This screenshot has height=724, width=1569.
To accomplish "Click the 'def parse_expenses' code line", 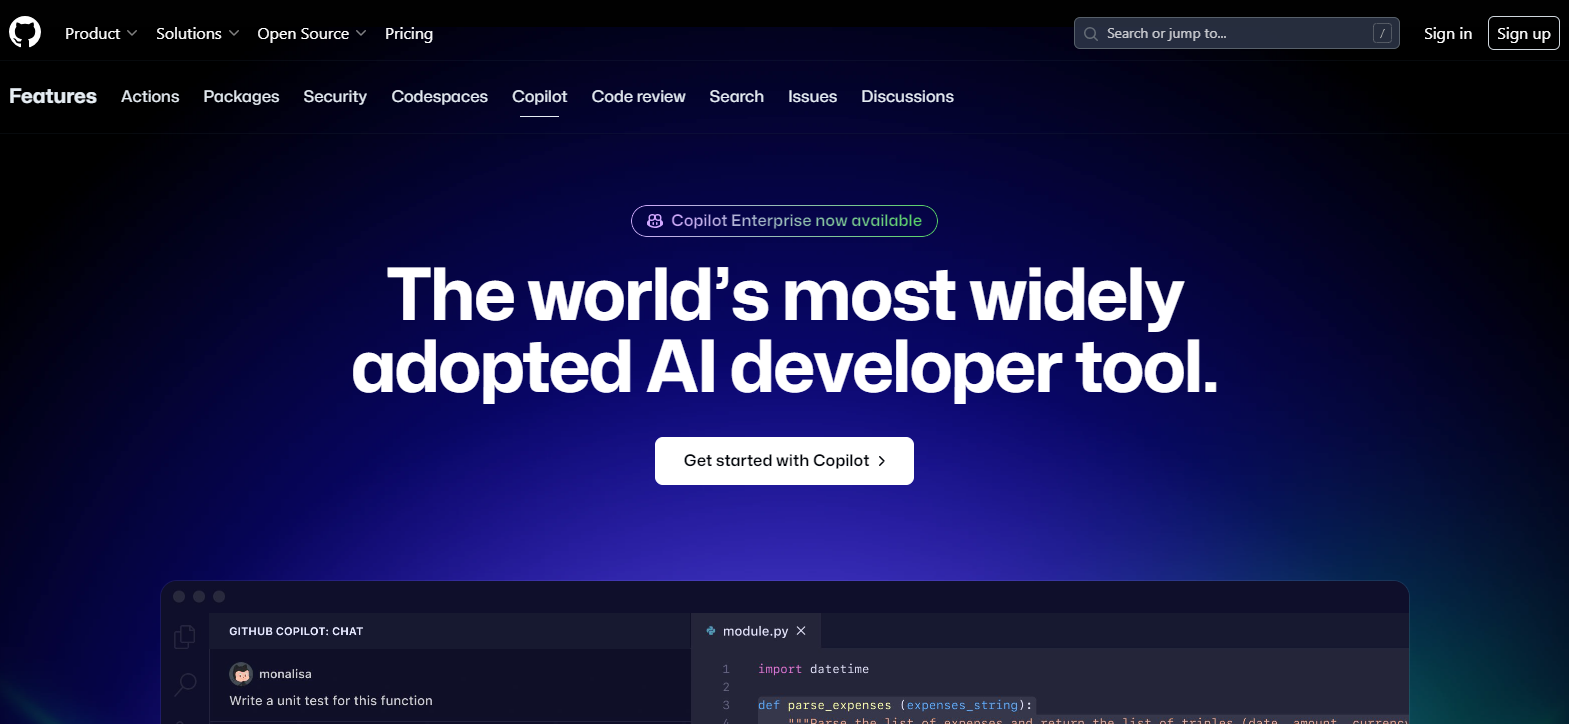I will coord(895,705).
